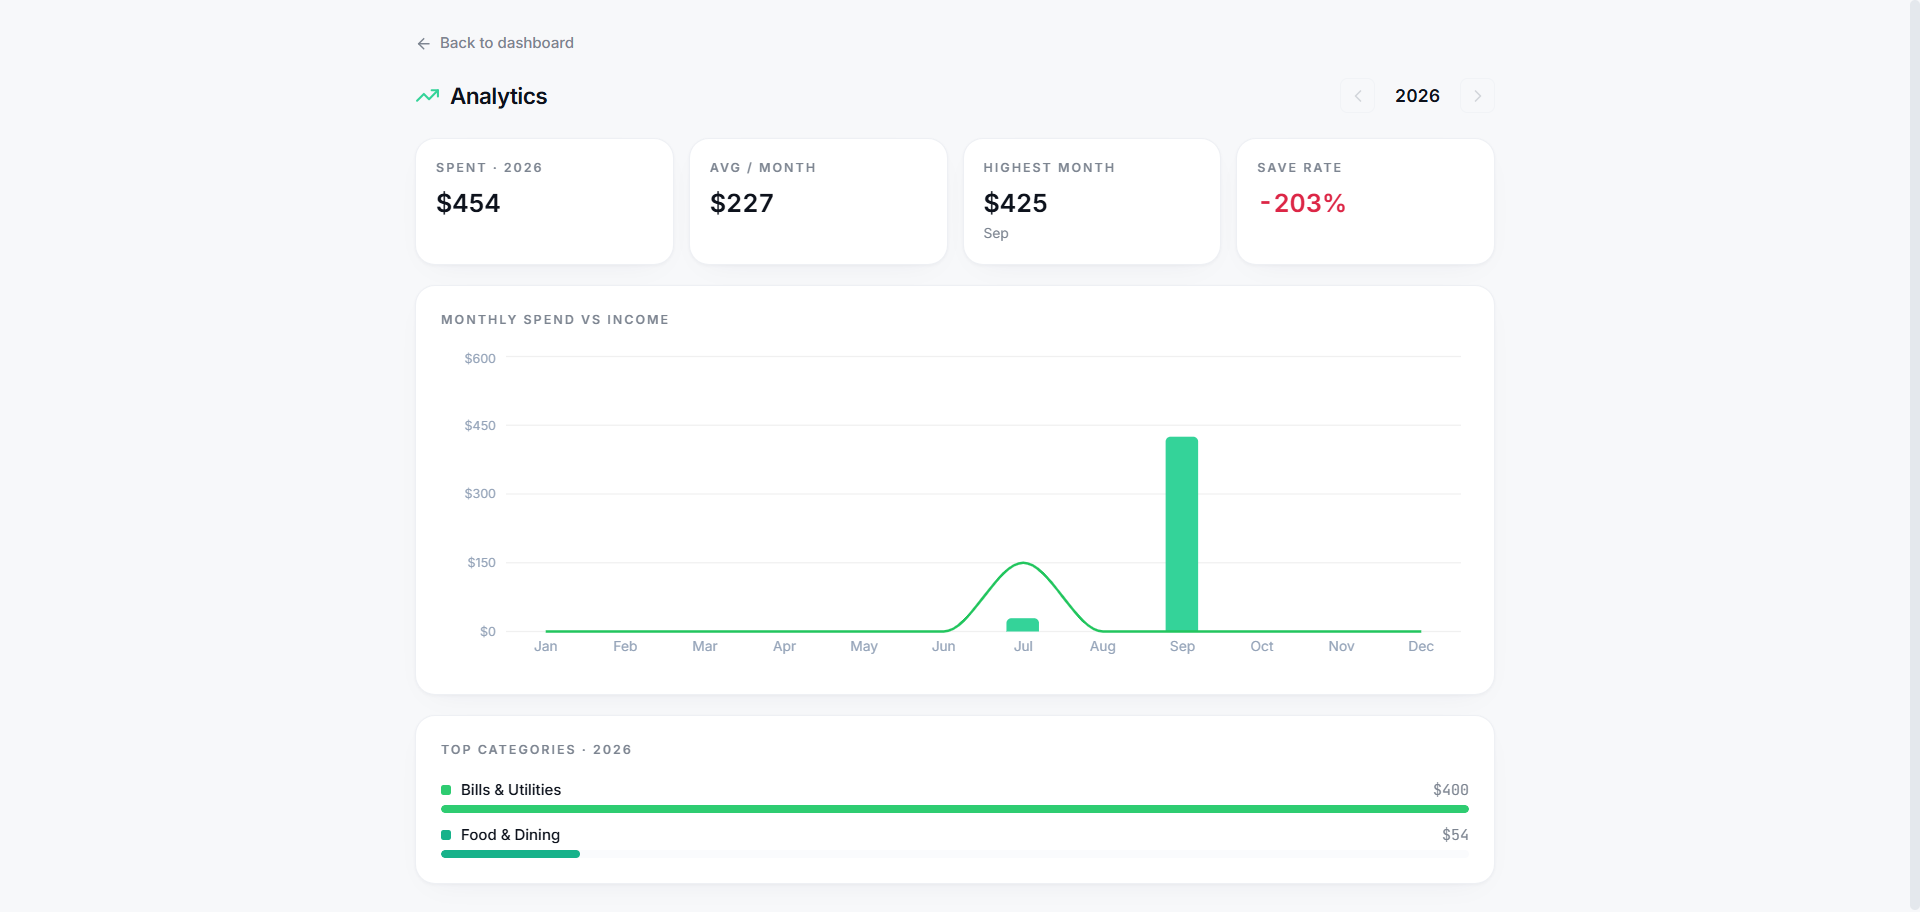Click the $400 category amount
The width and height of the screenshot is (1920, 912).
pos(1451,790)
